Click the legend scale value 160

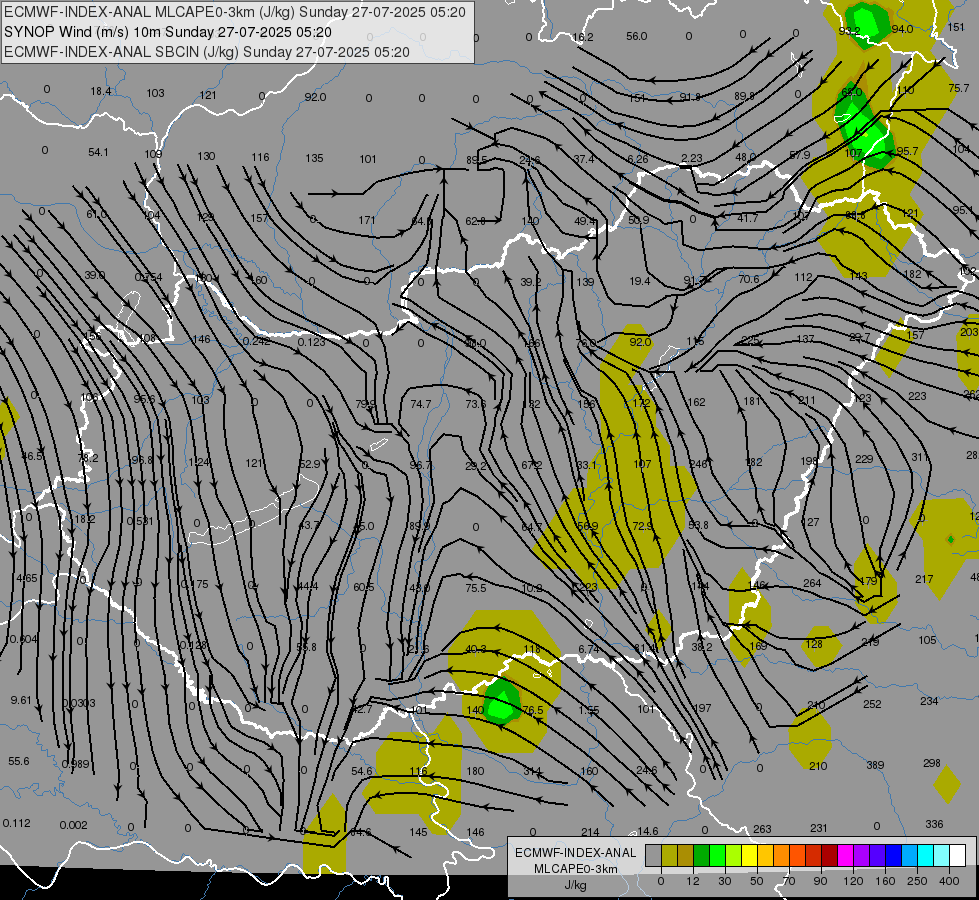pyautogui.click(x=885, y=881)
